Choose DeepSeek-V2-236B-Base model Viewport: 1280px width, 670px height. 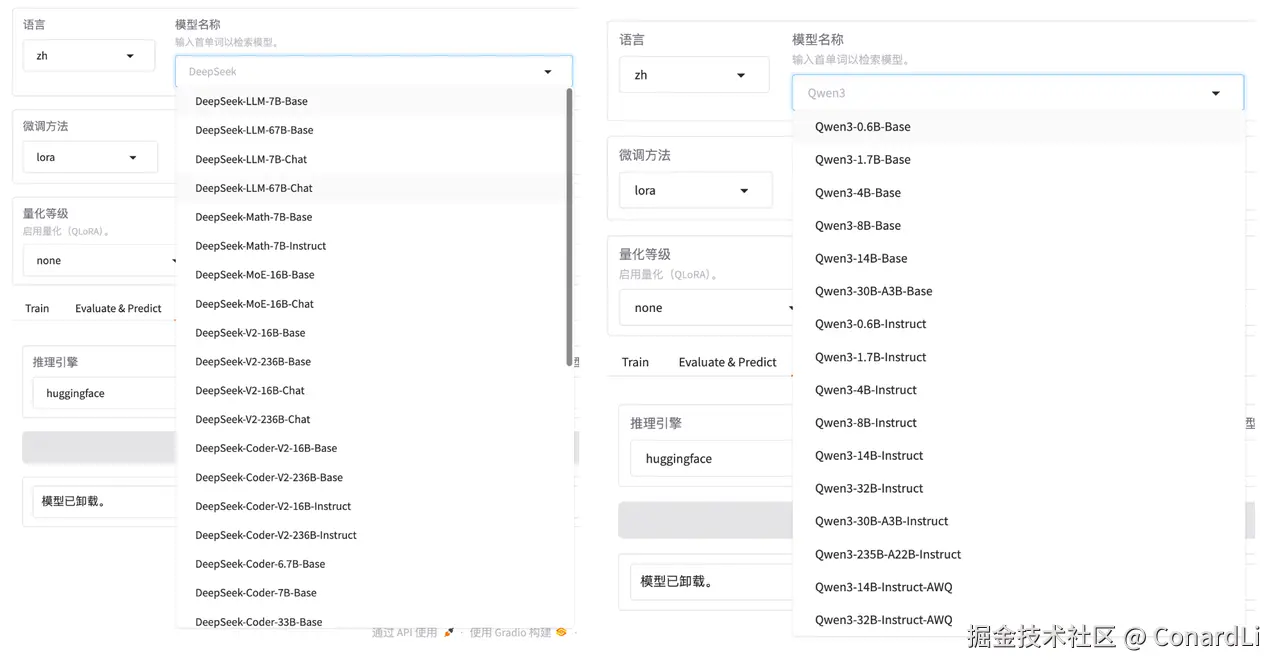(371, 362)
